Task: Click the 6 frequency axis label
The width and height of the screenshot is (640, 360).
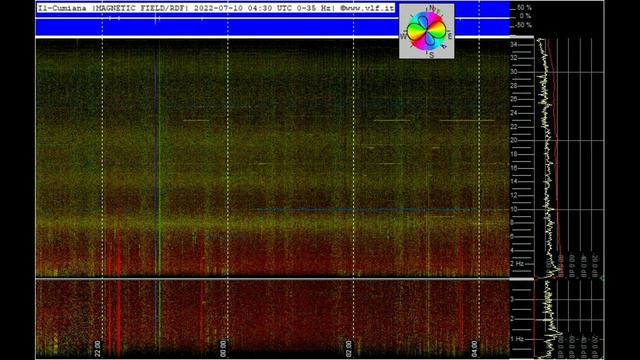Action: [x=512, y=237]
